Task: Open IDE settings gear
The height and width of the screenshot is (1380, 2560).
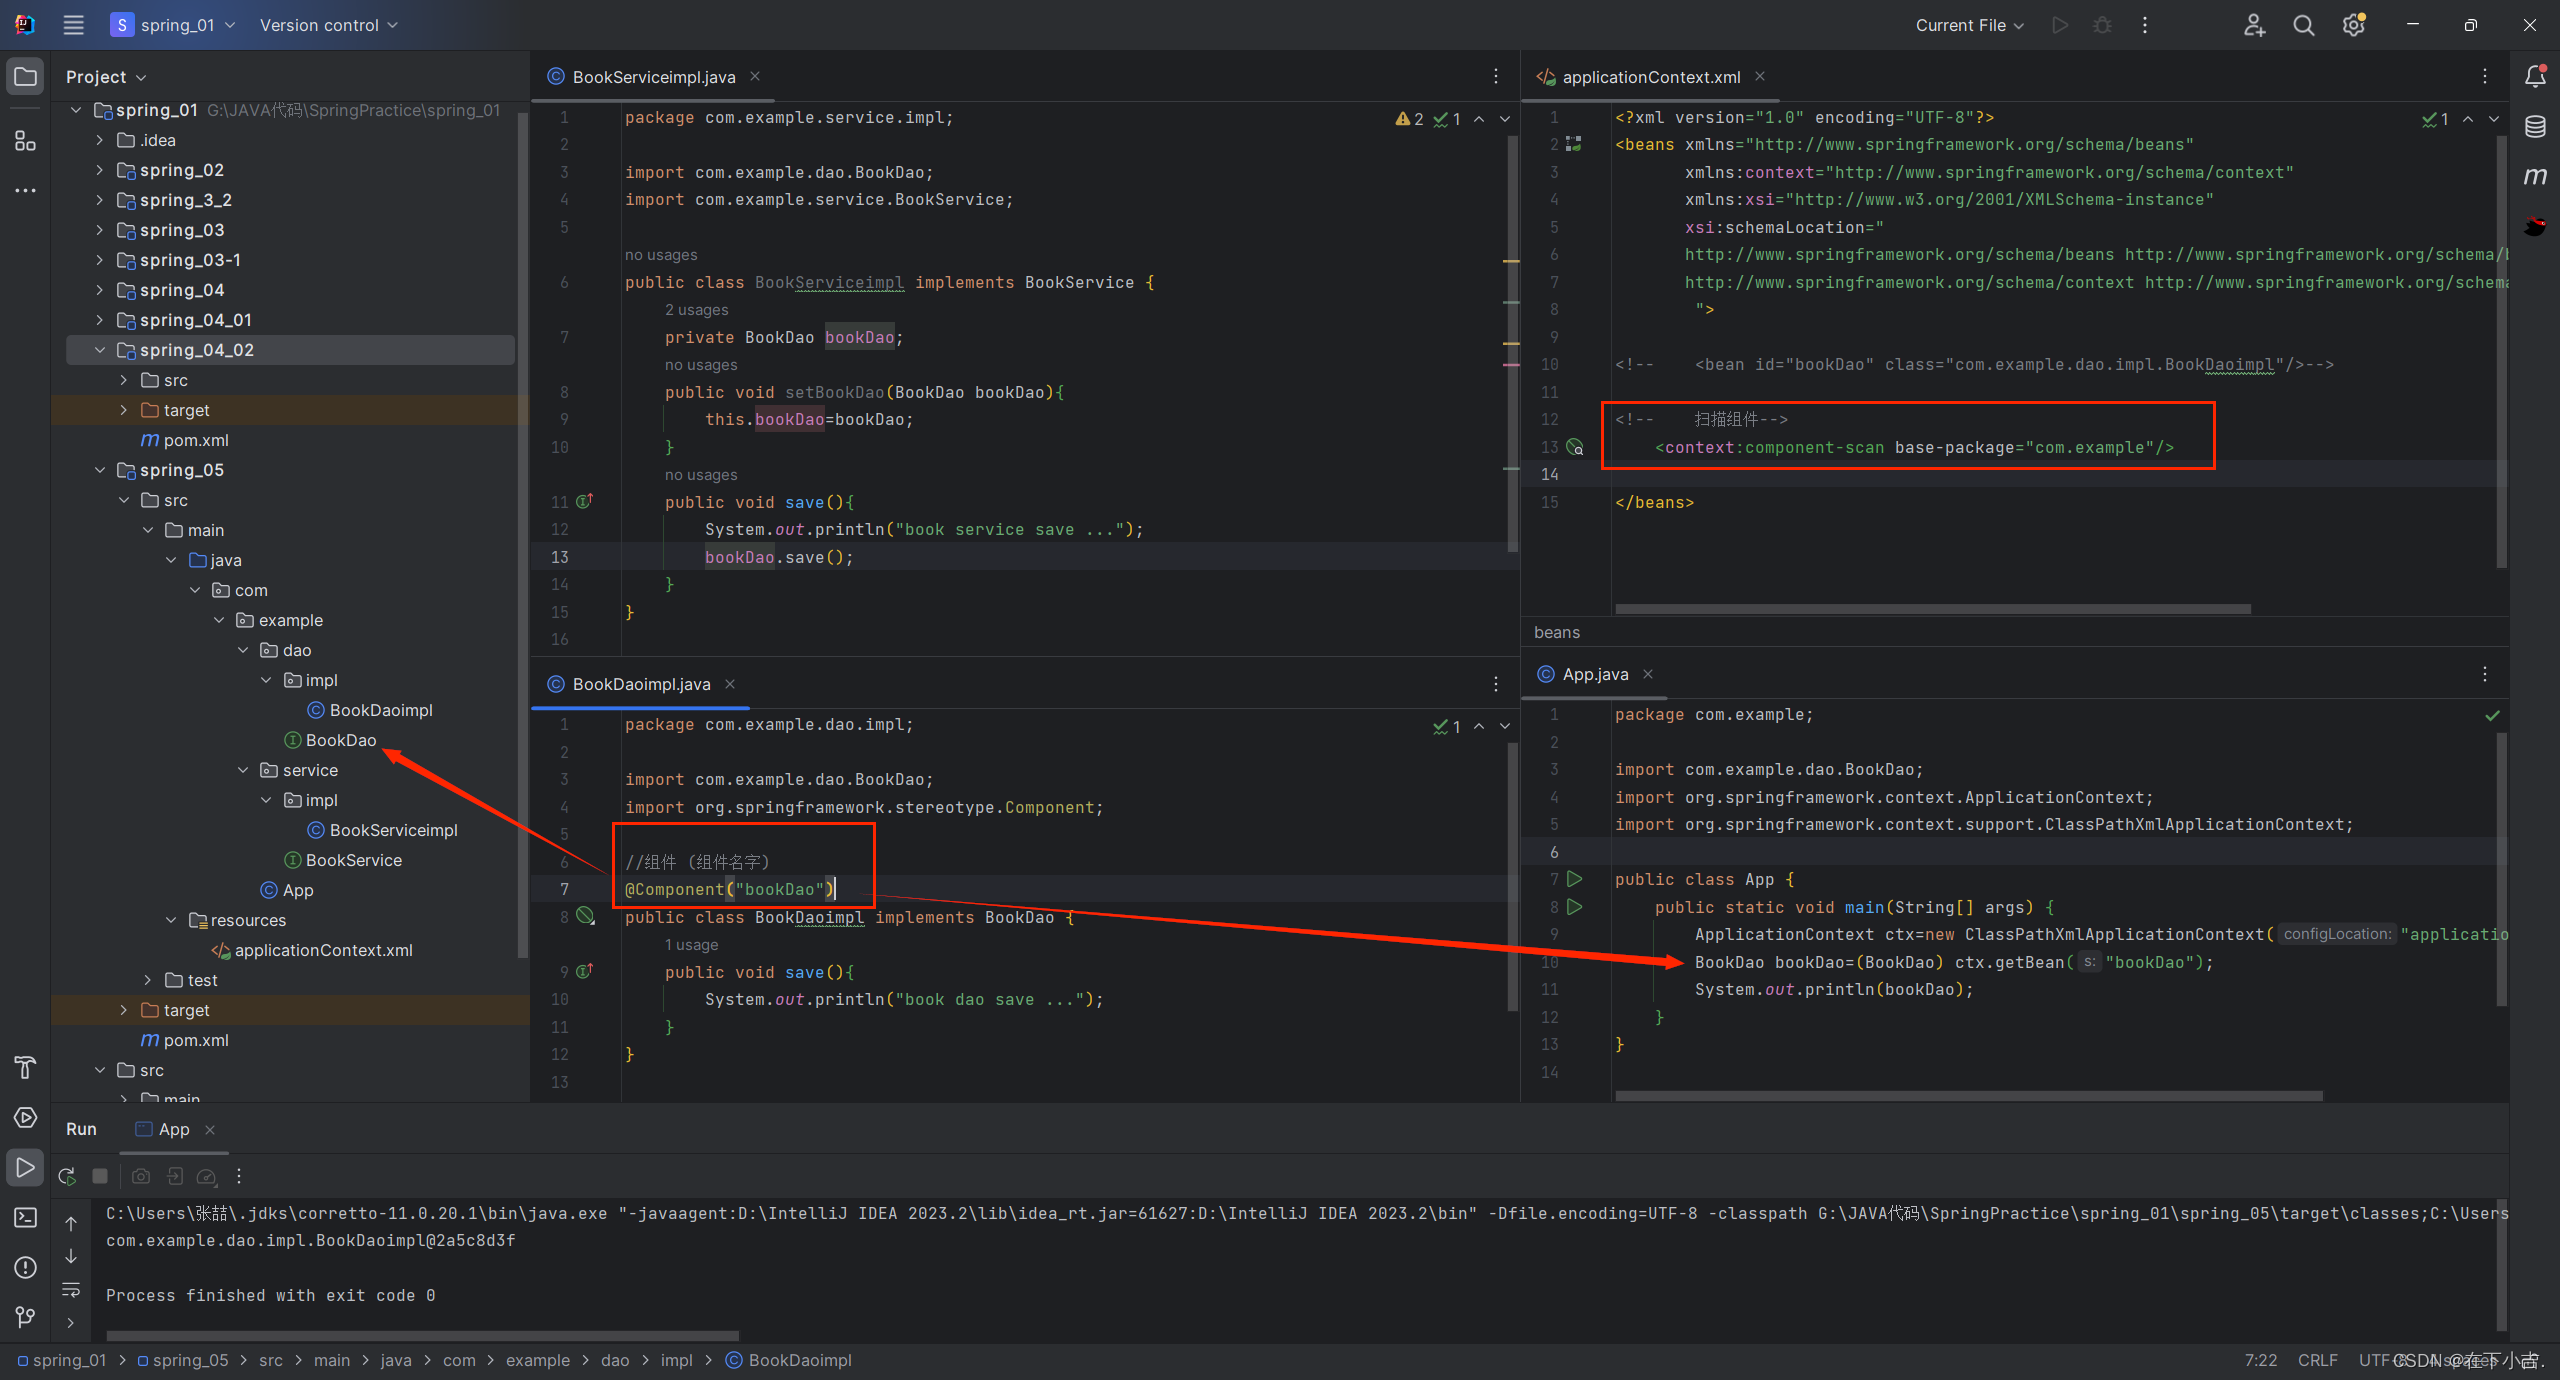Action: click(x=2354, y=25)
